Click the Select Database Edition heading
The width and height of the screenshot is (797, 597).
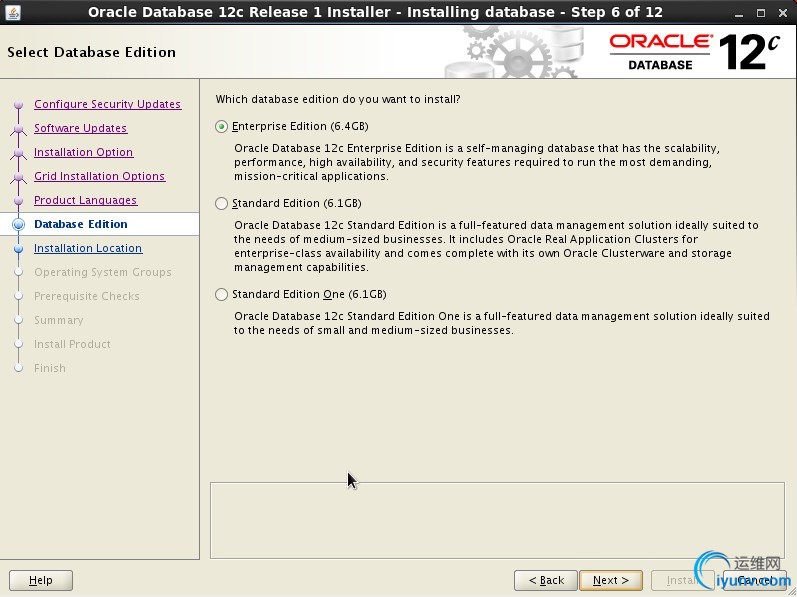[91, 52]
